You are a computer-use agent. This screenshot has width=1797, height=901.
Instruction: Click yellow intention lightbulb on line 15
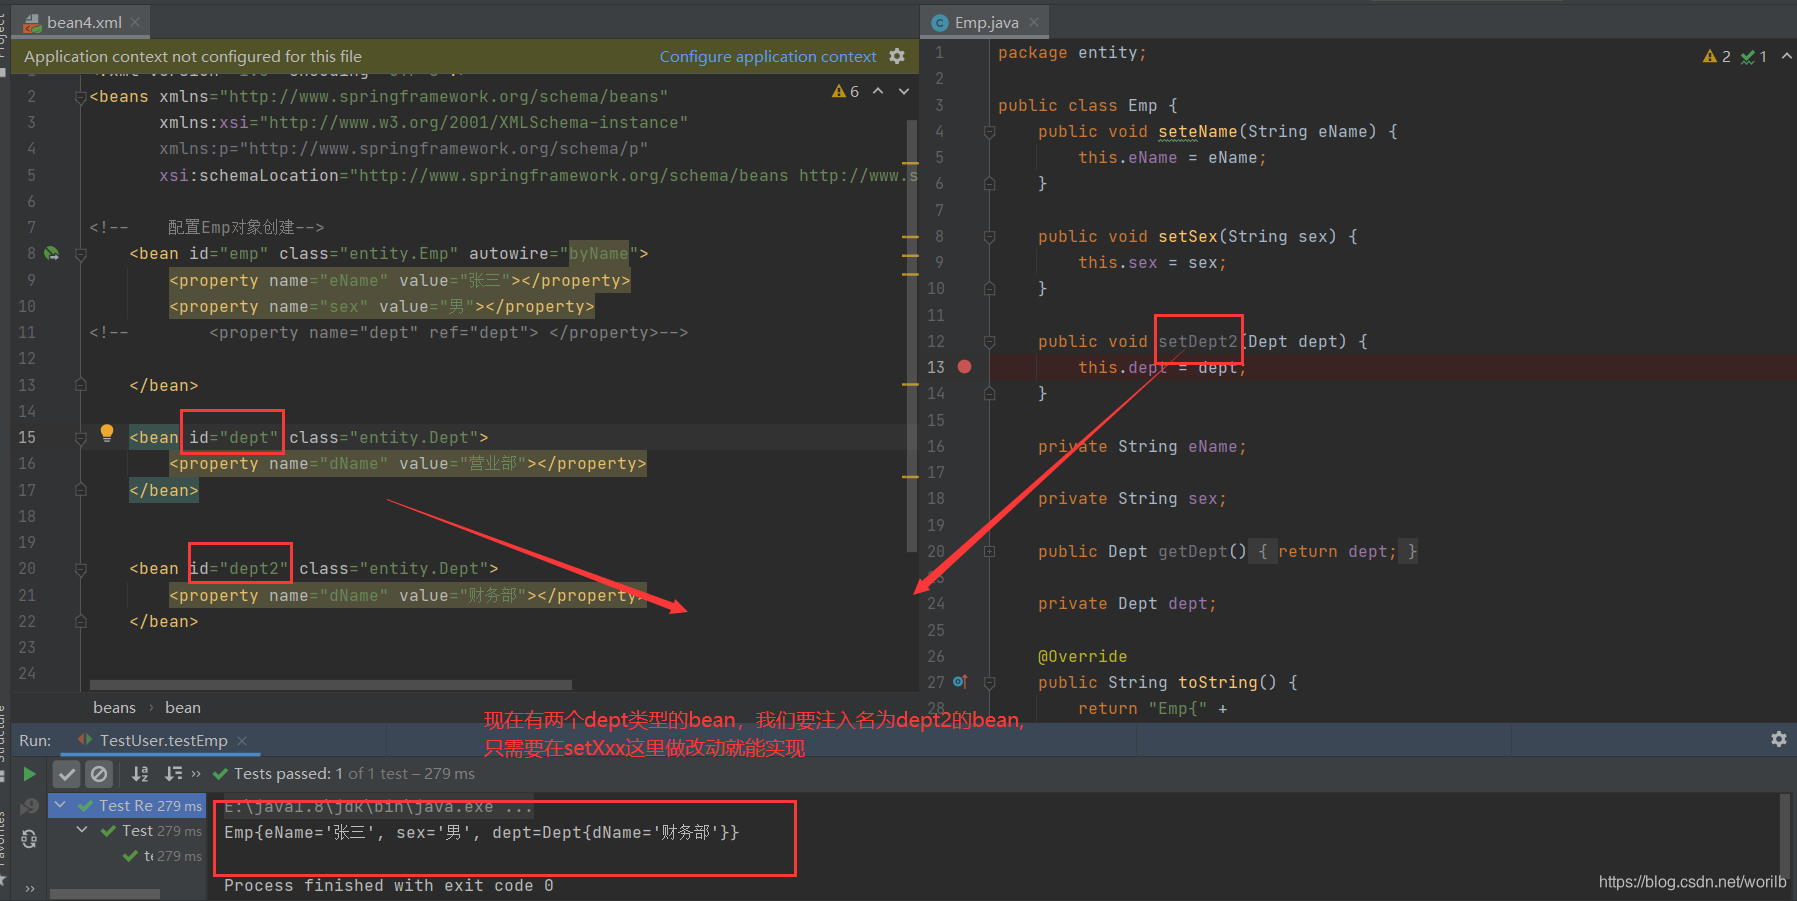[107, 433]
